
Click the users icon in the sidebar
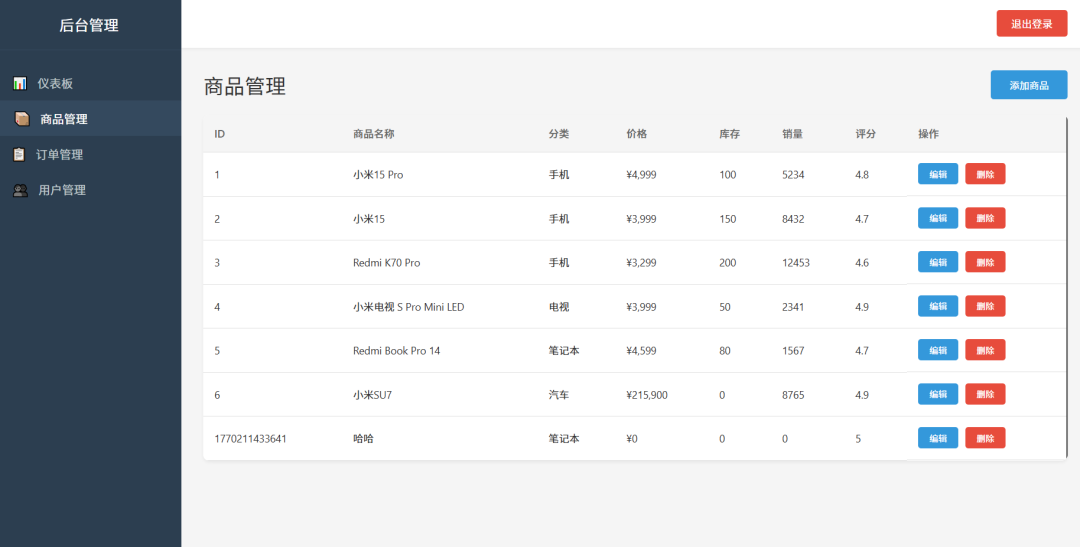[21, 190]
